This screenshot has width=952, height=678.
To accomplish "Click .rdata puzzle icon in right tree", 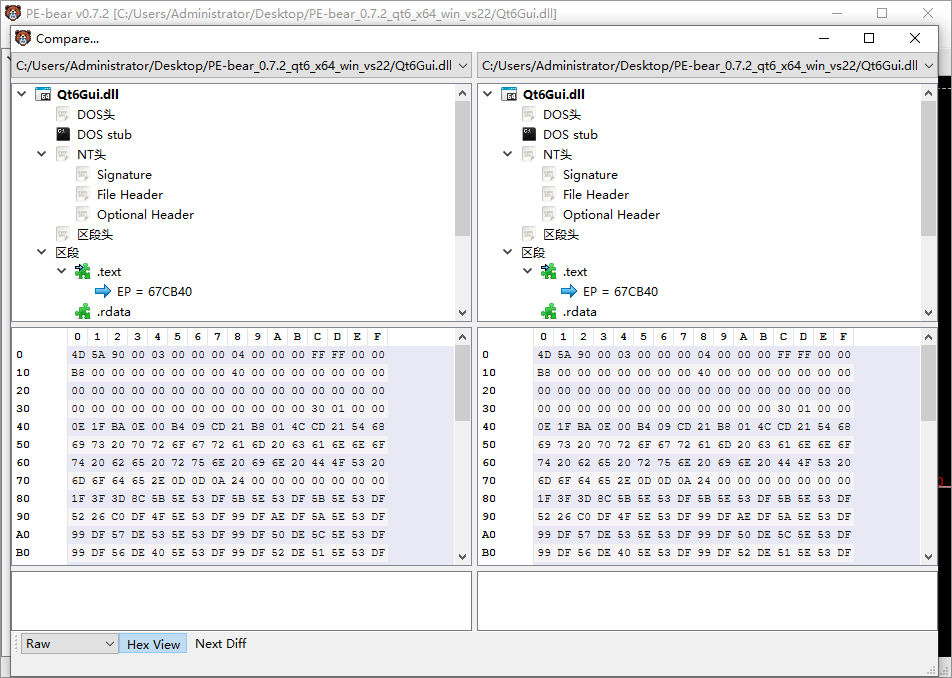I will coord(548,312).
